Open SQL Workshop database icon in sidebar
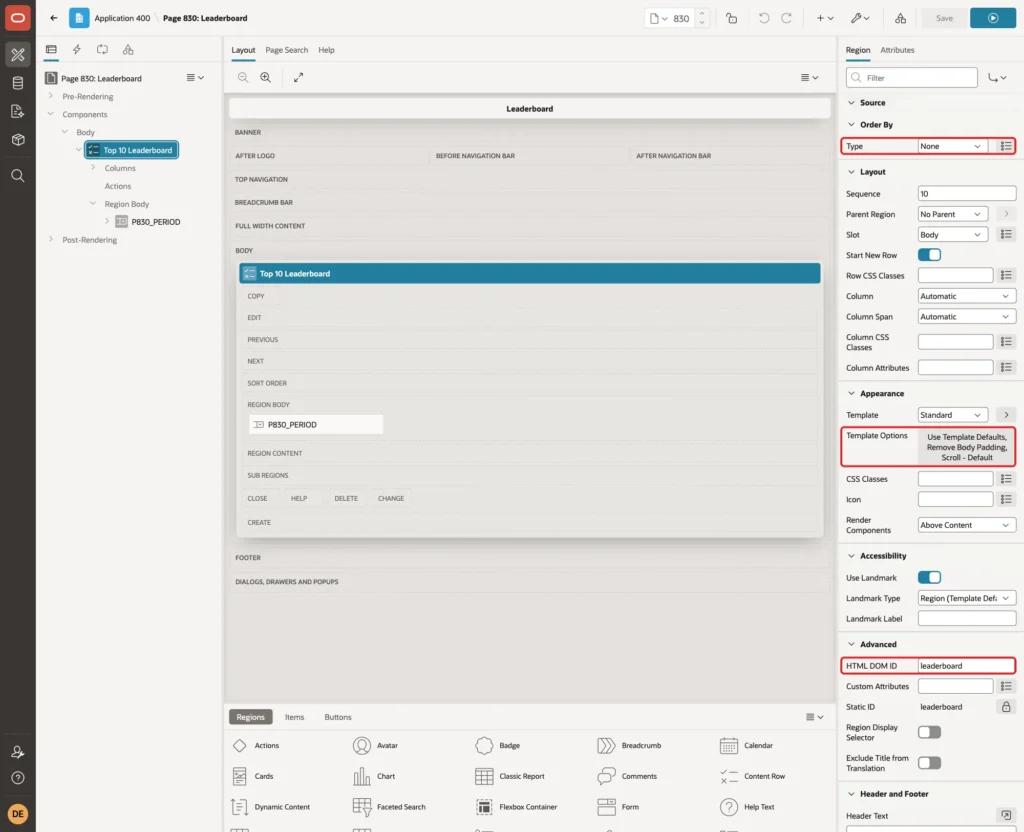Viewport: 1024px width, 832px height. pos(18,83)
